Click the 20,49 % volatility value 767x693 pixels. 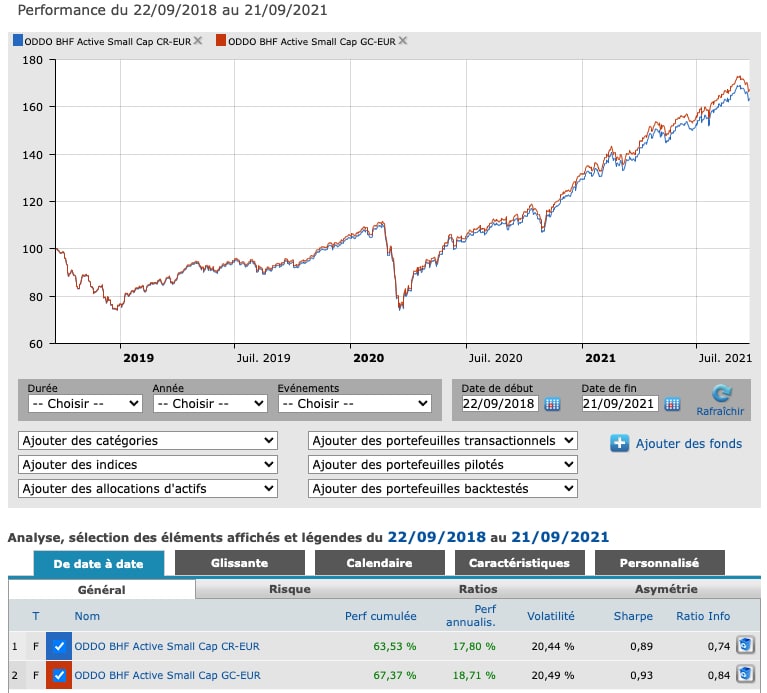[553, 675]
